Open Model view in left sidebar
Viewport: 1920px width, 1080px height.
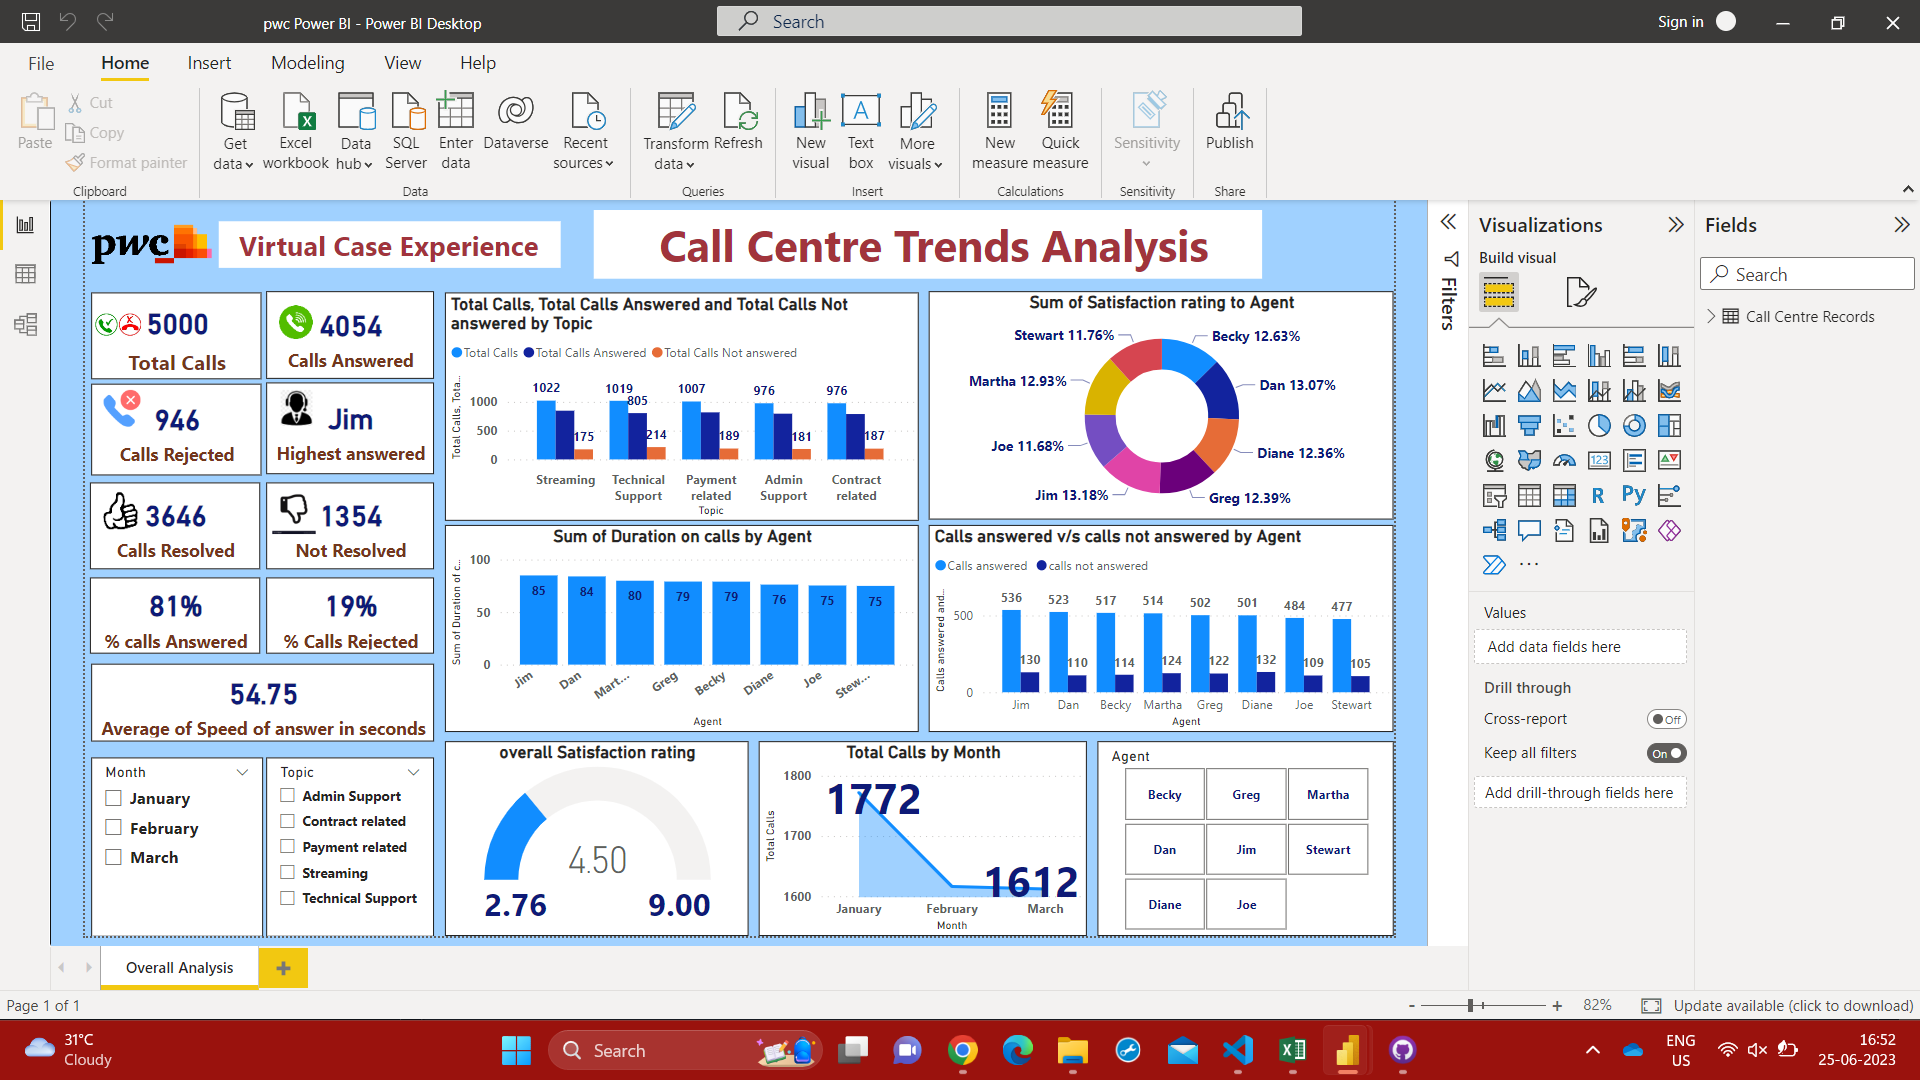pyautogui.click(x=26, y=324)
